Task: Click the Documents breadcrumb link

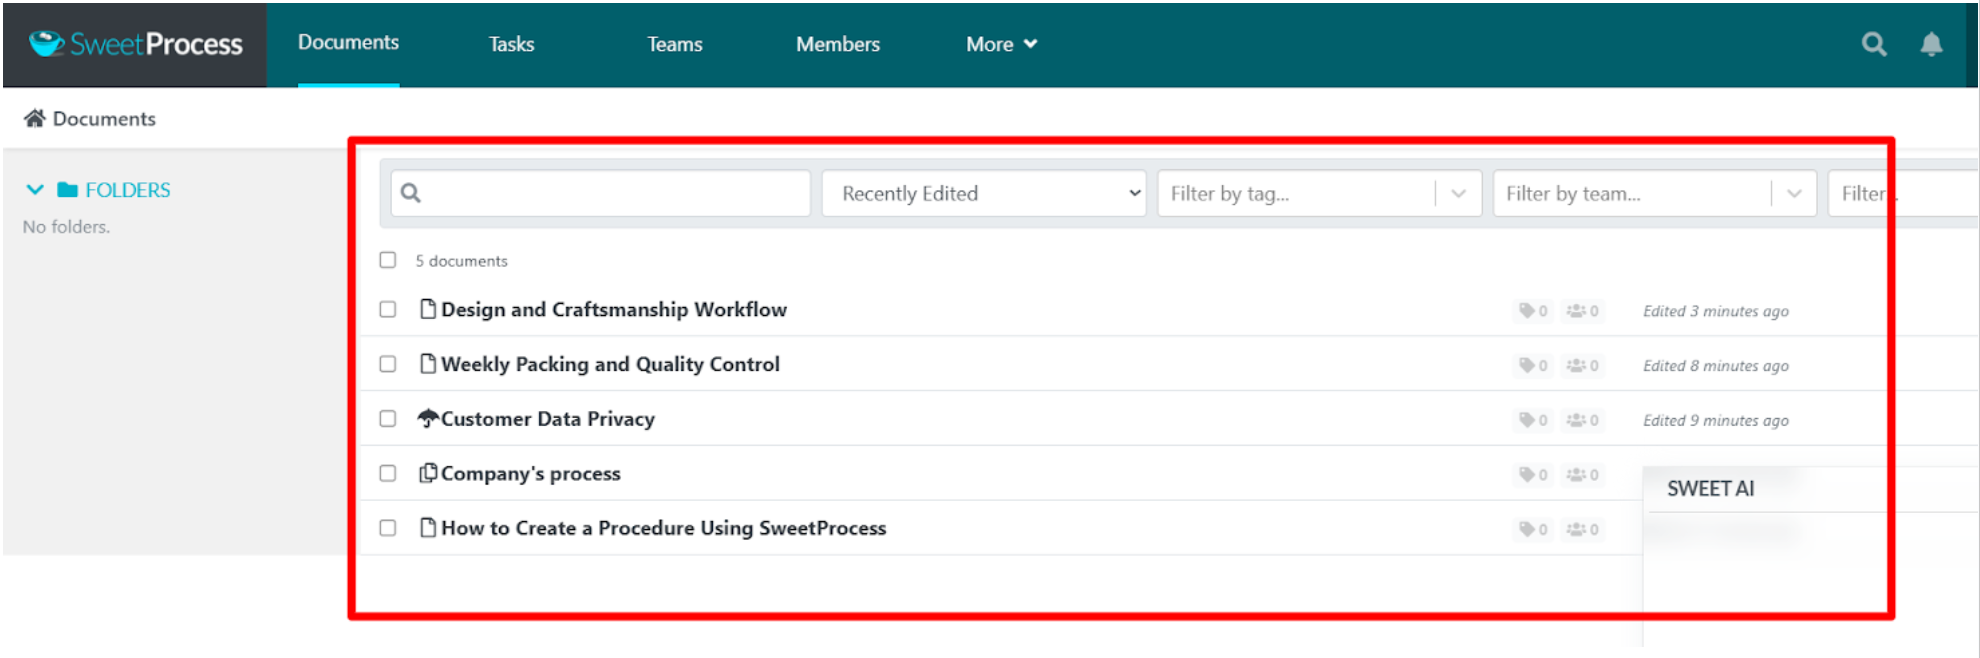Action: point(104,118)
